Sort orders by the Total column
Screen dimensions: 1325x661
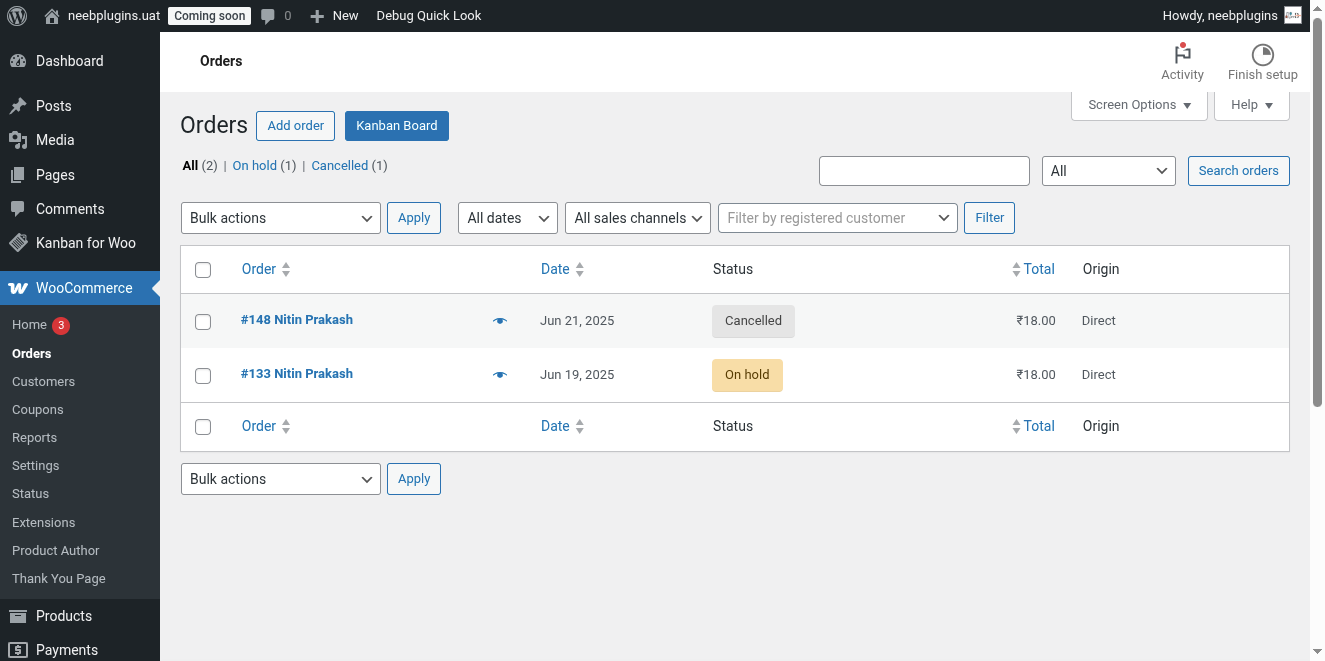tap(1039, 269)
